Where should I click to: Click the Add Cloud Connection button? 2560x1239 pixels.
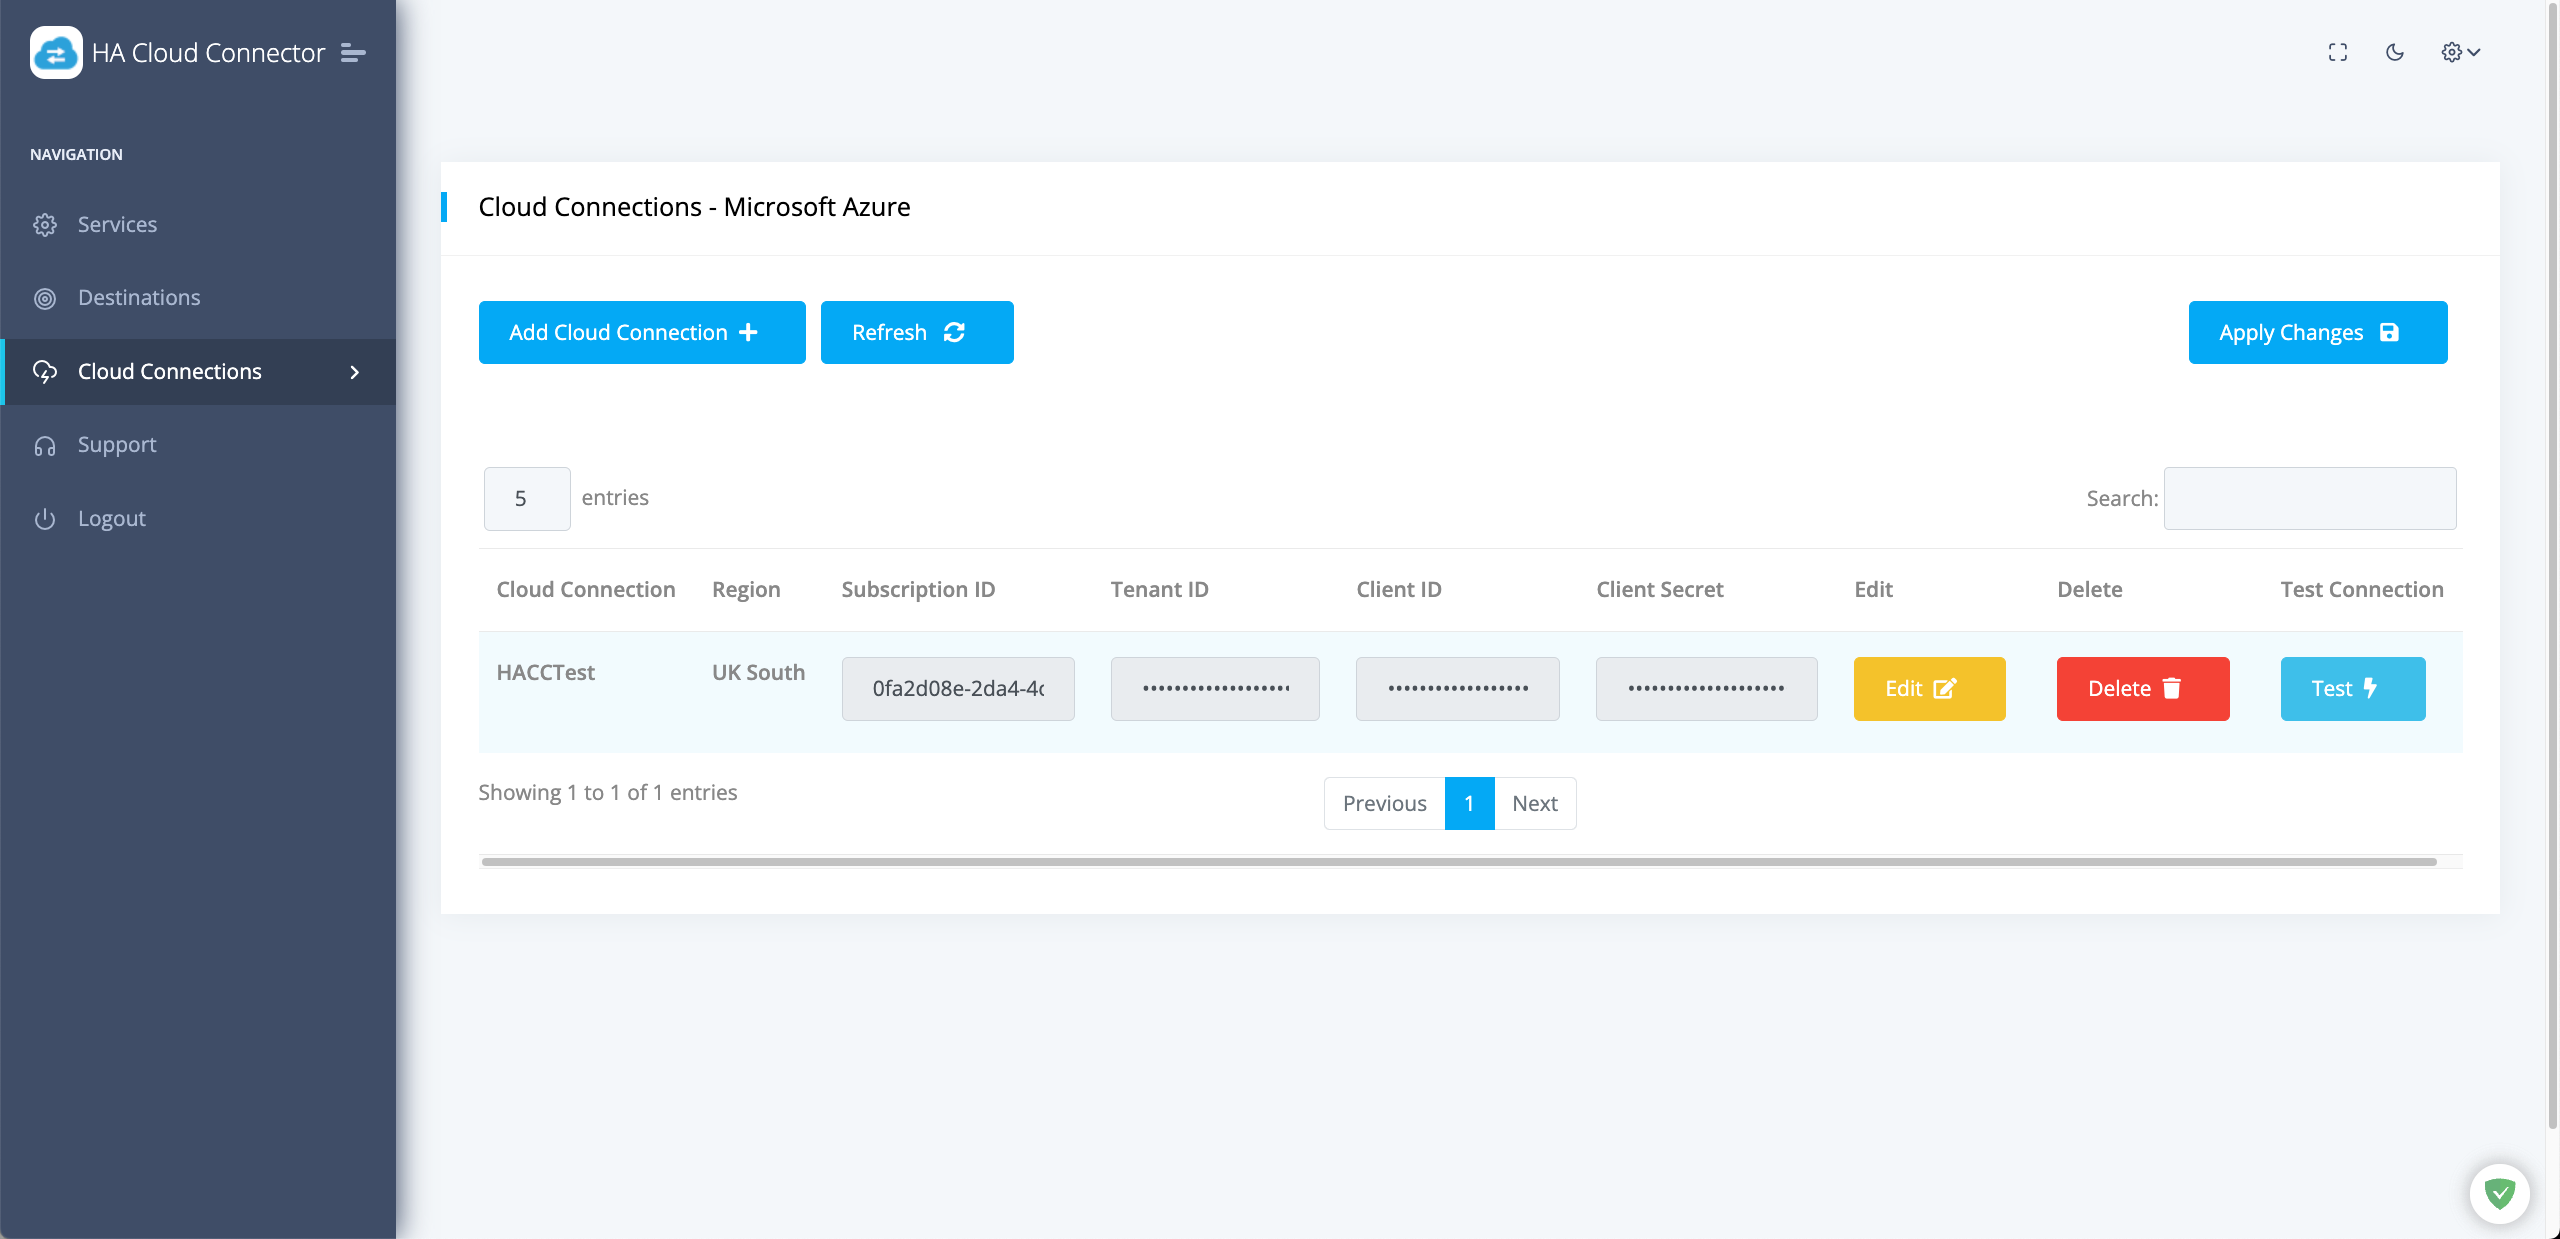pos(642,332)
